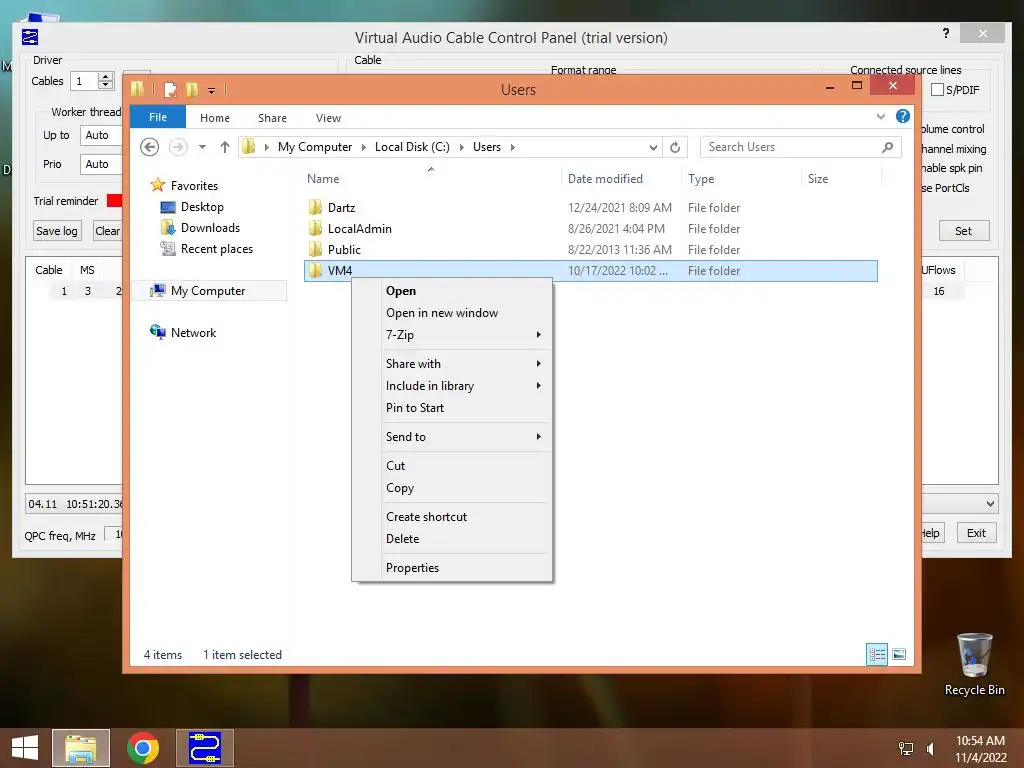The image size is (1024, 768).
Task: Click the Virtual Audio Cable title icon
Action: (29, 37)
